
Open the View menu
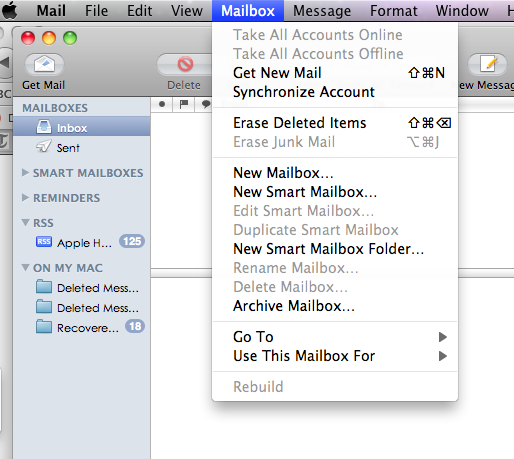[x=187, y=11]
